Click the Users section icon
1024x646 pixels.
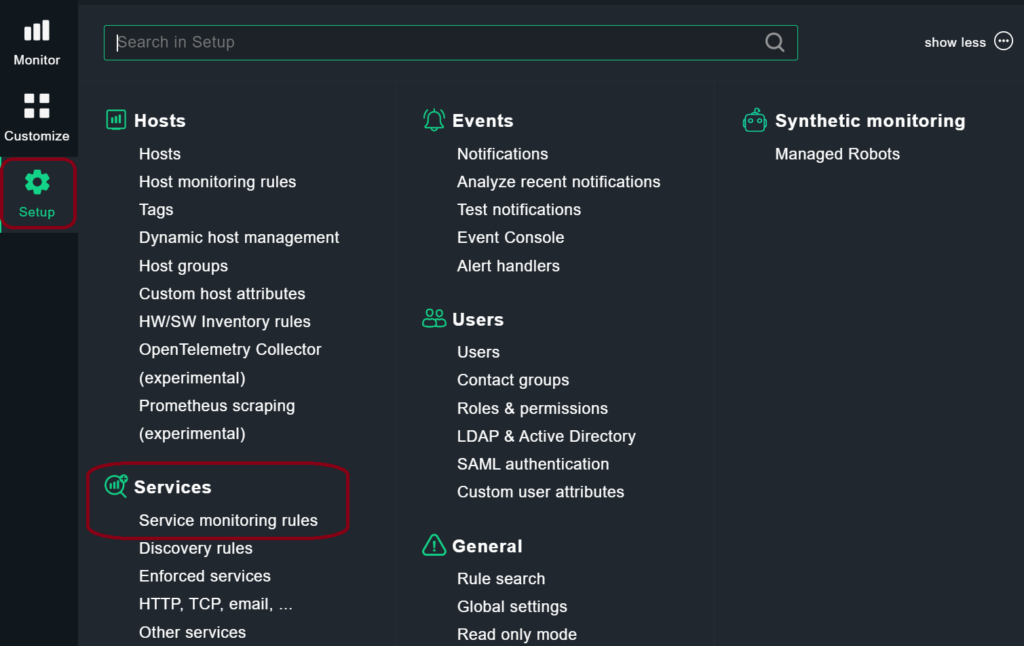click(x=432, y=318)
